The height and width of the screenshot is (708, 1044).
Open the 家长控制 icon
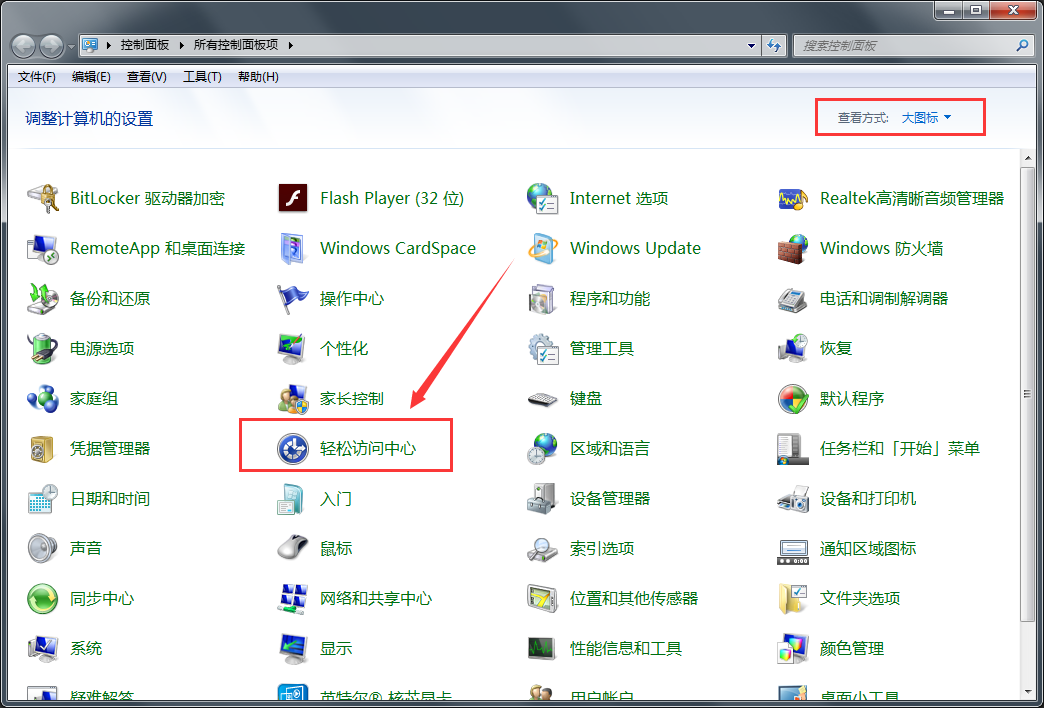[x=293, y=398]
